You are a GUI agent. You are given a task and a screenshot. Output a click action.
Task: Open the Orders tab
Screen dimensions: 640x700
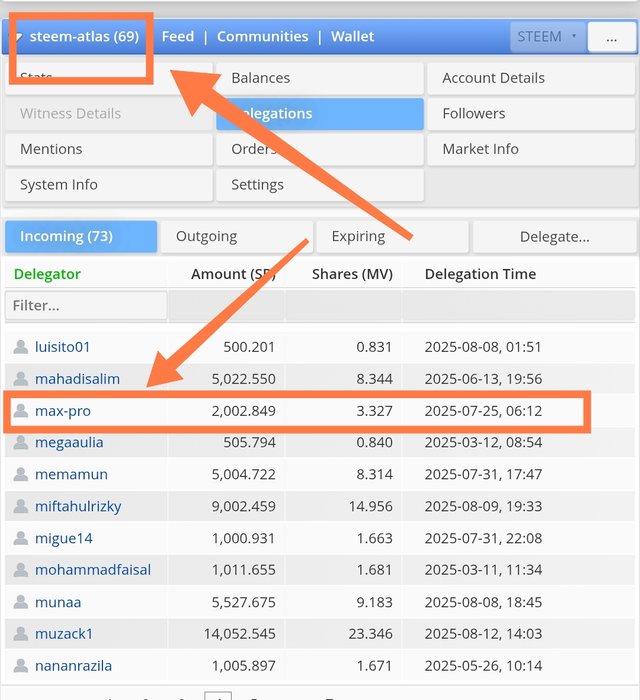[x=320, y=149]
